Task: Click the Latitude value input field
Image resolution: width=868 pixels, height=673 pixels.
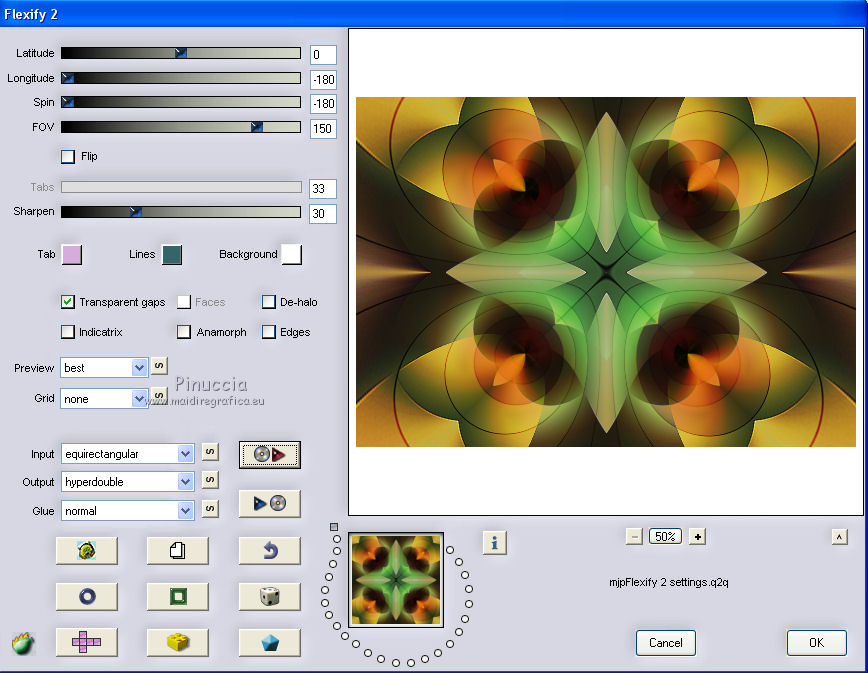Action: [323, 55]
